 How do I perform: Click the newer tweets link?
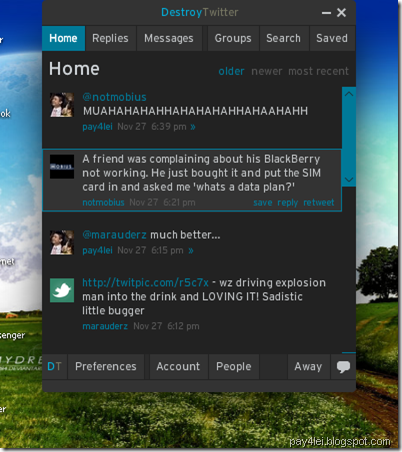267,71
